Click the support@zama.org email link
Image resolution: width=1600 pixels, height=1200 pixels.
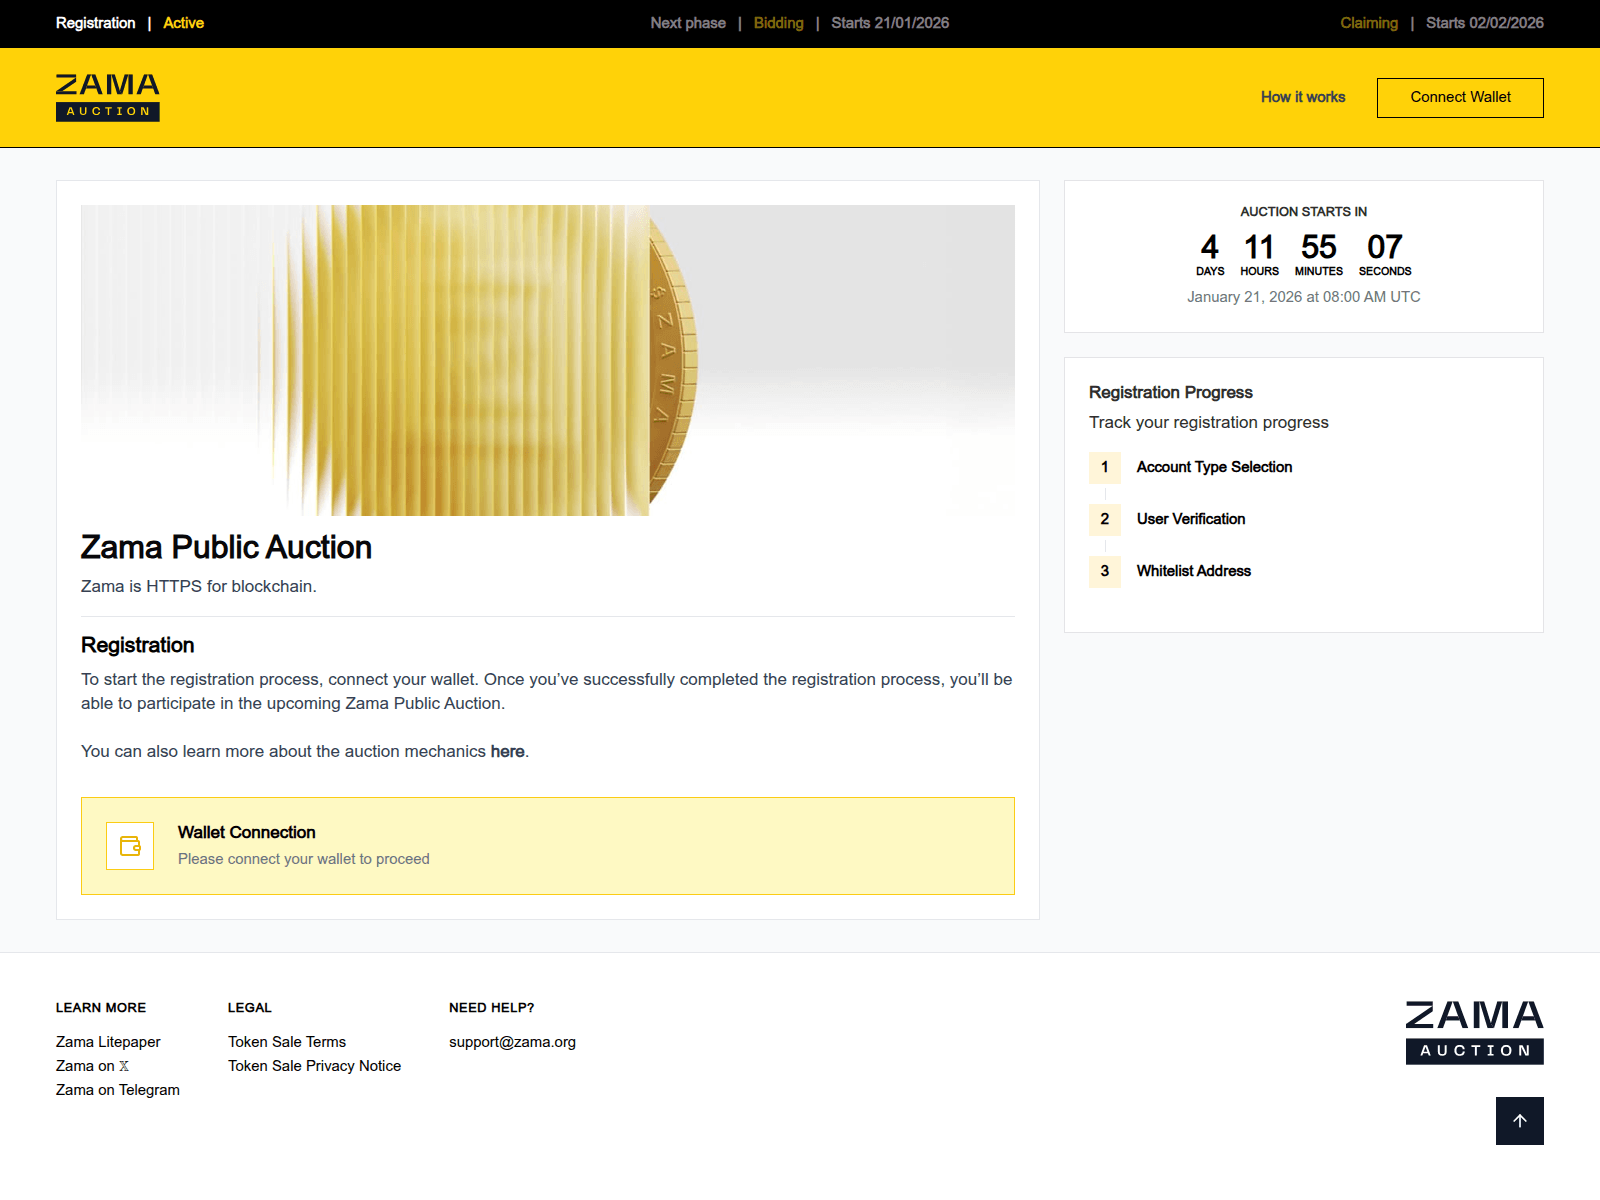click(x=512, y=1042)
